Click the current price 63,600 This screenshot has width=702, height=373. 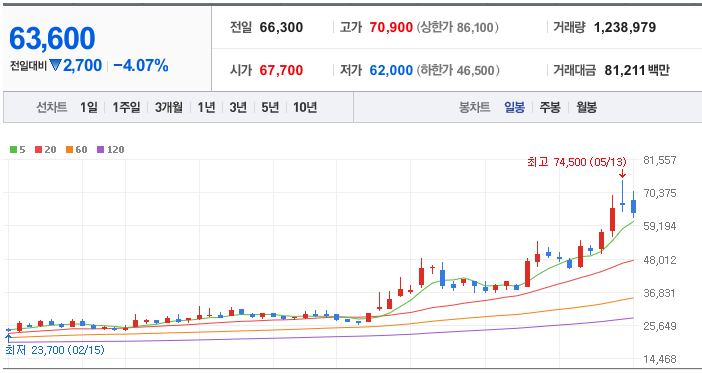tap(52, 38)
